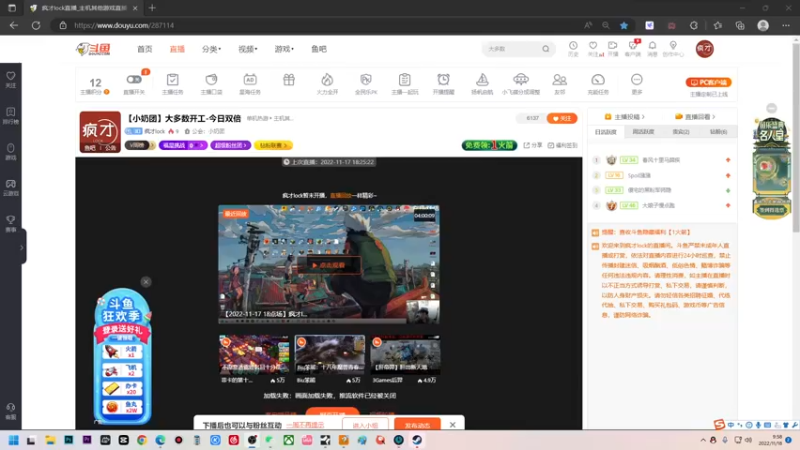Switch to the 日活跃度 tab
Viewport: 800px width, 450px height.
click(x=606, y=132)
